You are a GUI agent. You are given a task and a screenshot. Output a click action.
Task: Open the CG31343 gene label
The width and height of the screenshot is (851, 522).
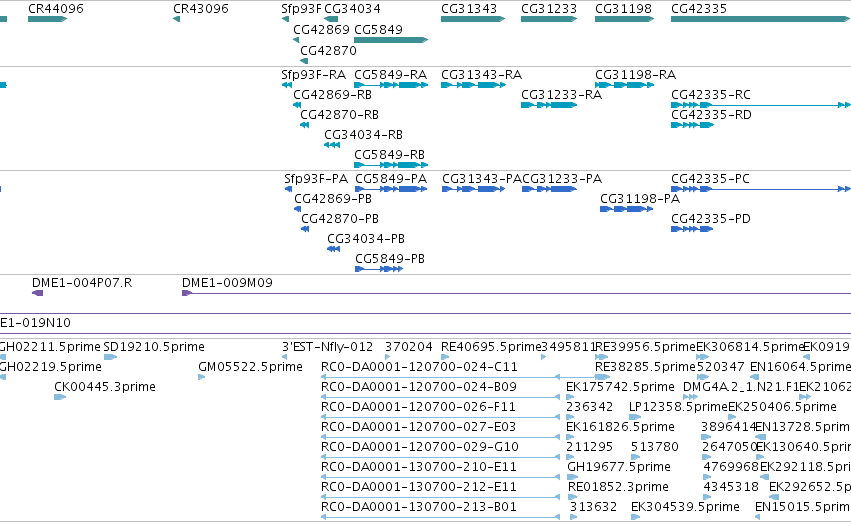coord(469,9)
